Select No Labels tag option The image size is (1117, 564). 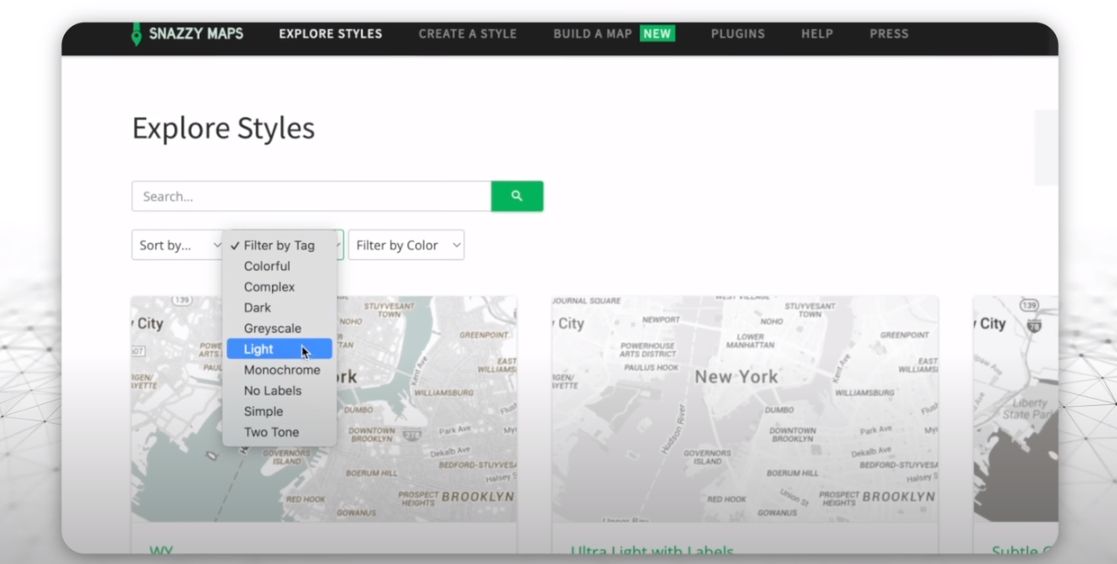coord(273,391)
